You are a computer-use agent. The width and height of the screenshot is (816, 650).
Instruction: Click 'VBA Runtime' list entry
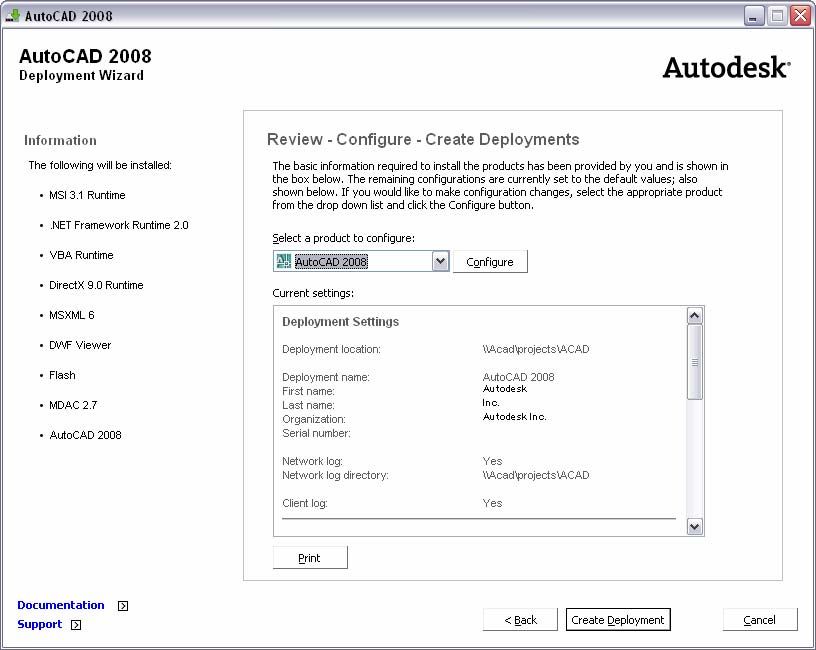81,255
